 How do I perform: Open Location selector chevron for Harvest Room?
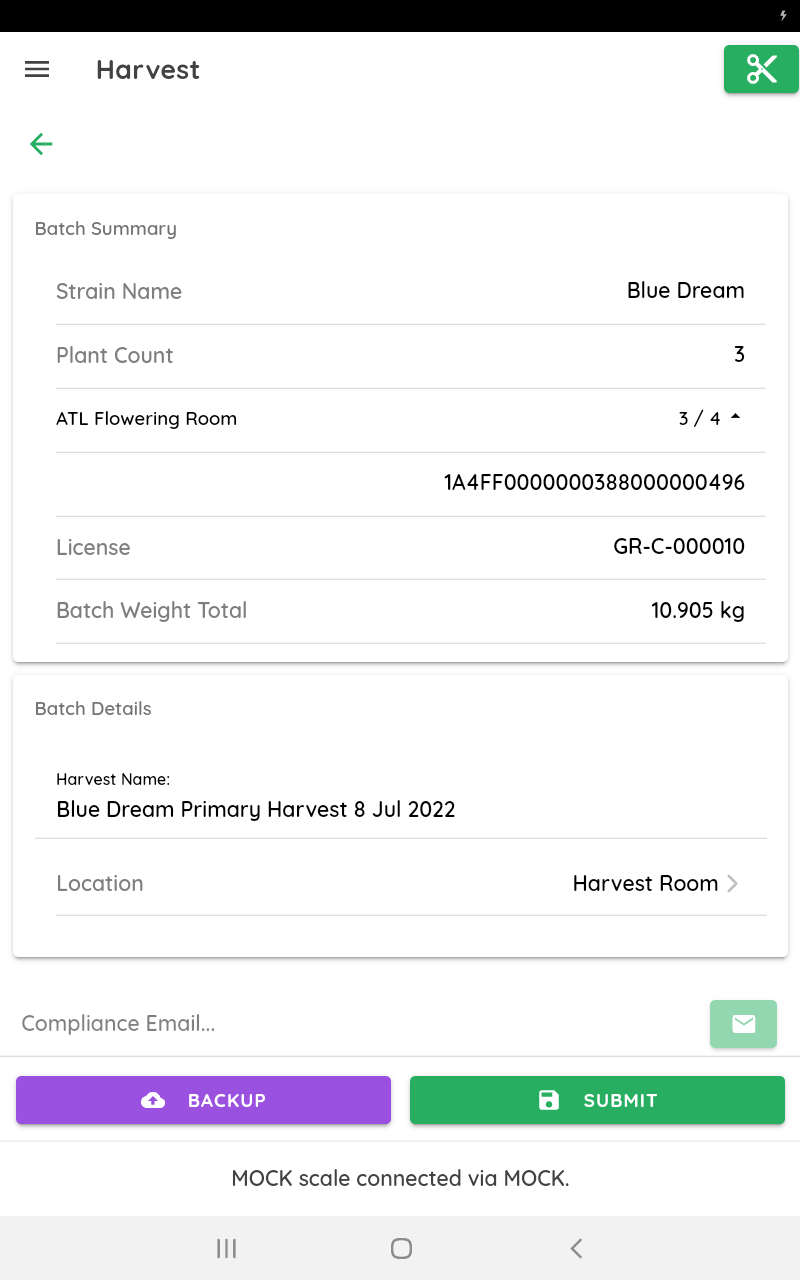(x=733, y=883)
